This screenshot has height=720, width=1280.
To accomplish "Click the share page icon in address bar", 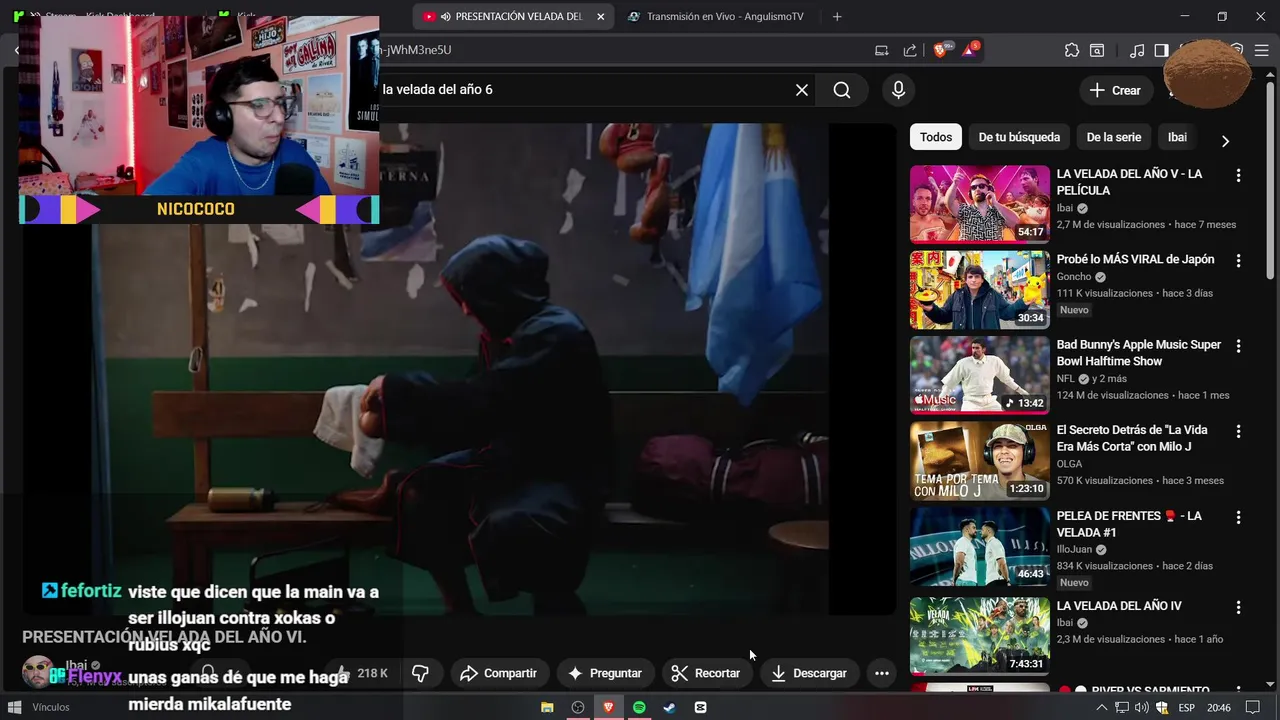I will pos(910,50).
